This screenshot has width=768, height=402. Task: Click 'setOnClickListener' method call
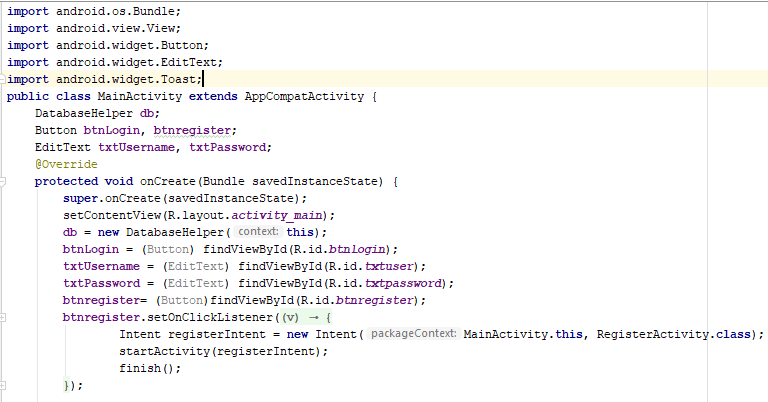(210, 317)
